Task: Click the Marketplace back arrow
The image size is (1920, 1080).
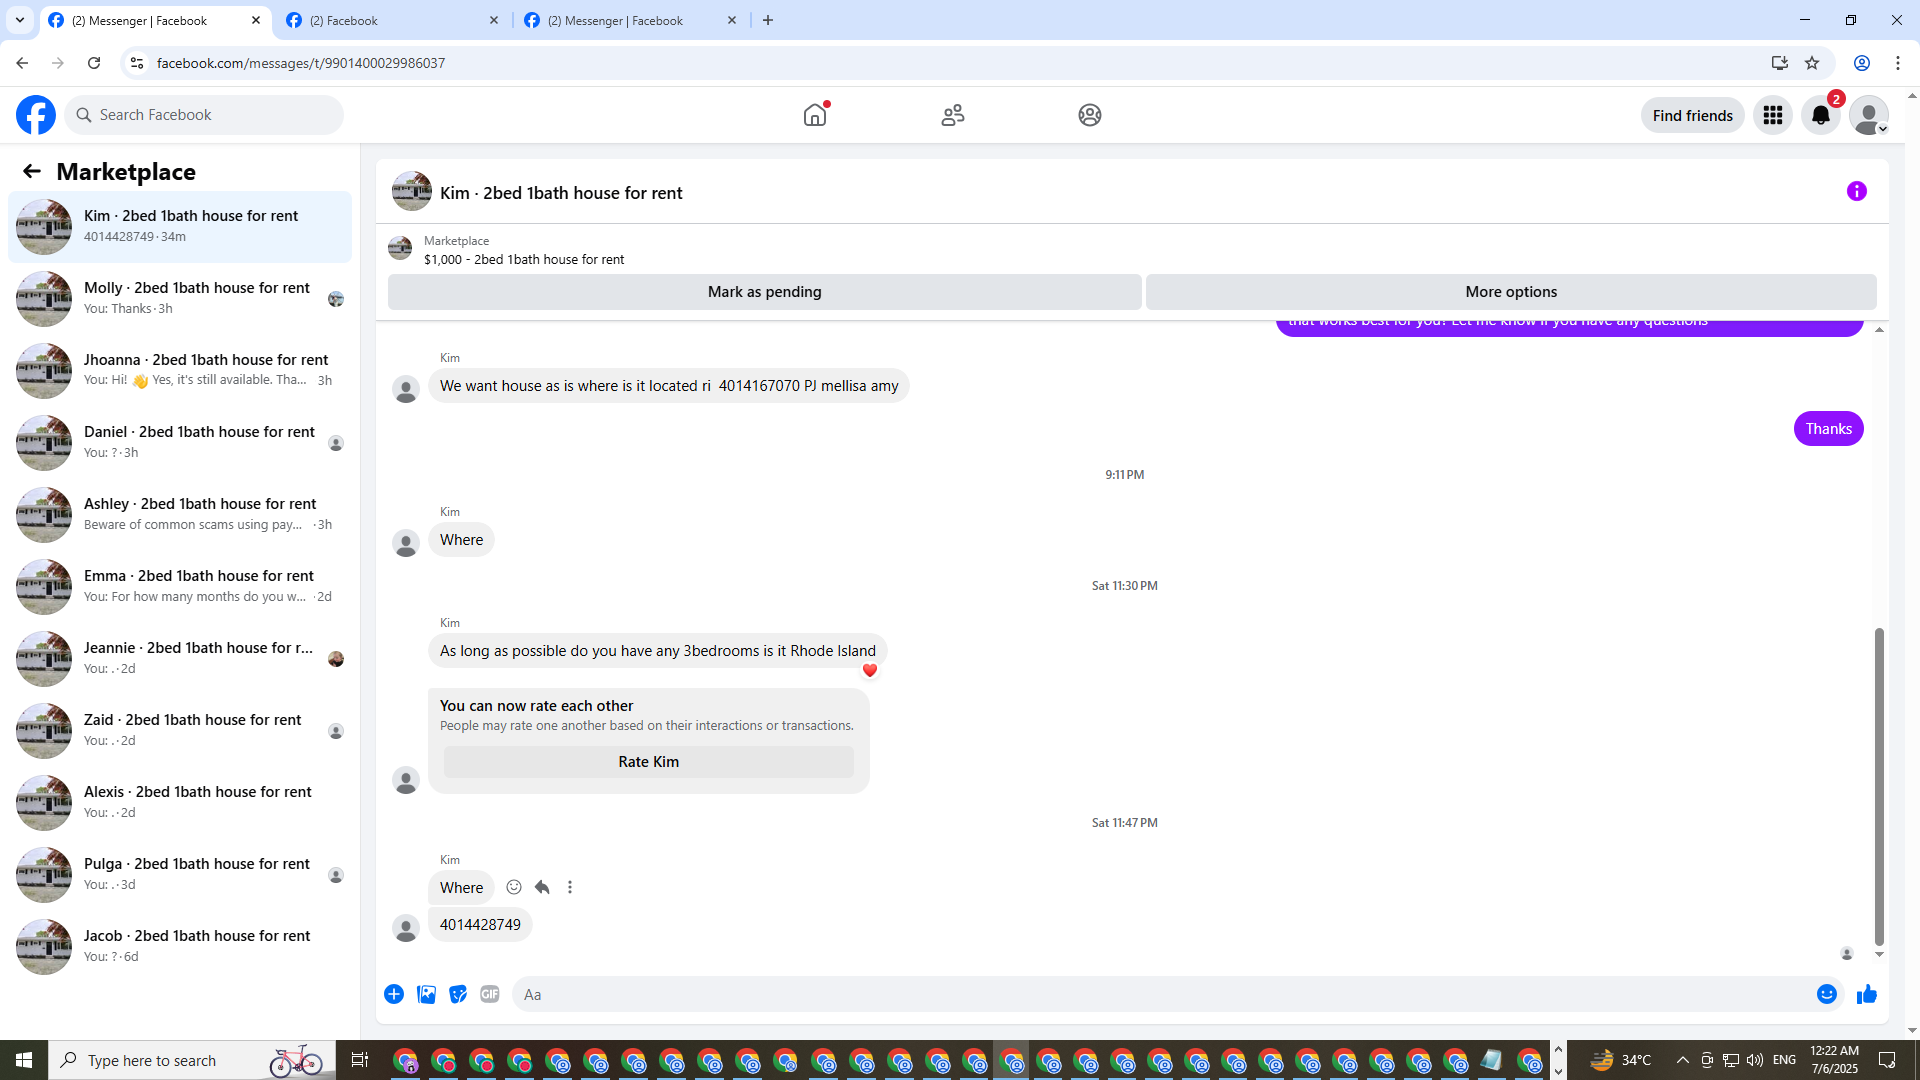Action: [x=32, y=171]
